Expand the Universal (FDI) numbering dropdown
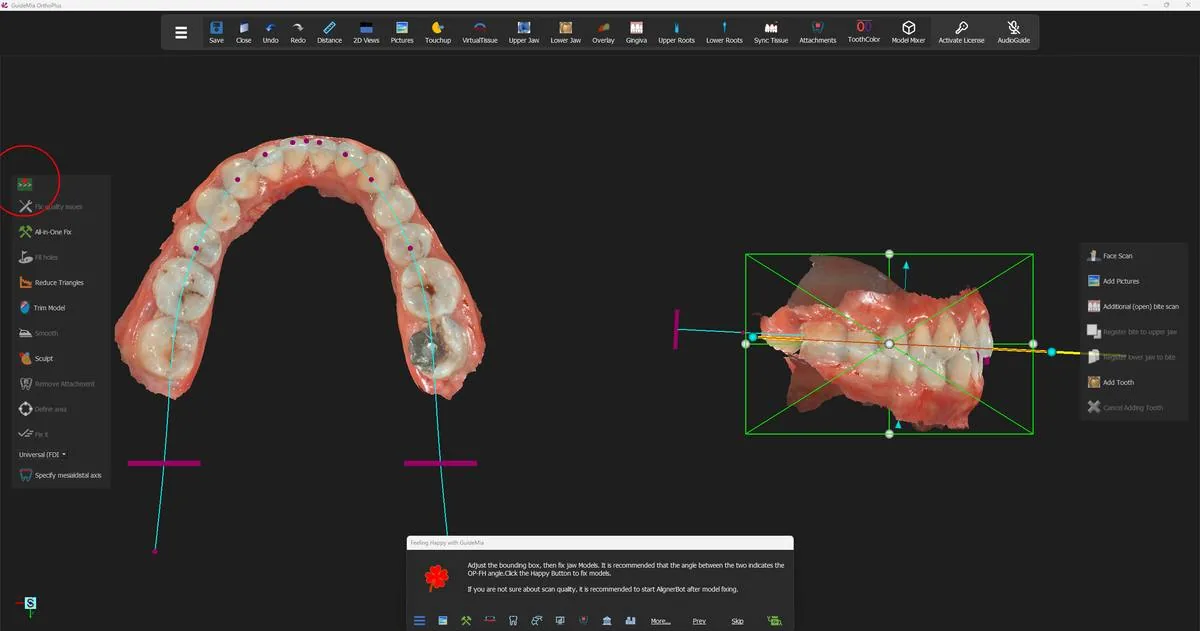This screenshot has width=1200, height=631. pos(43,454)
